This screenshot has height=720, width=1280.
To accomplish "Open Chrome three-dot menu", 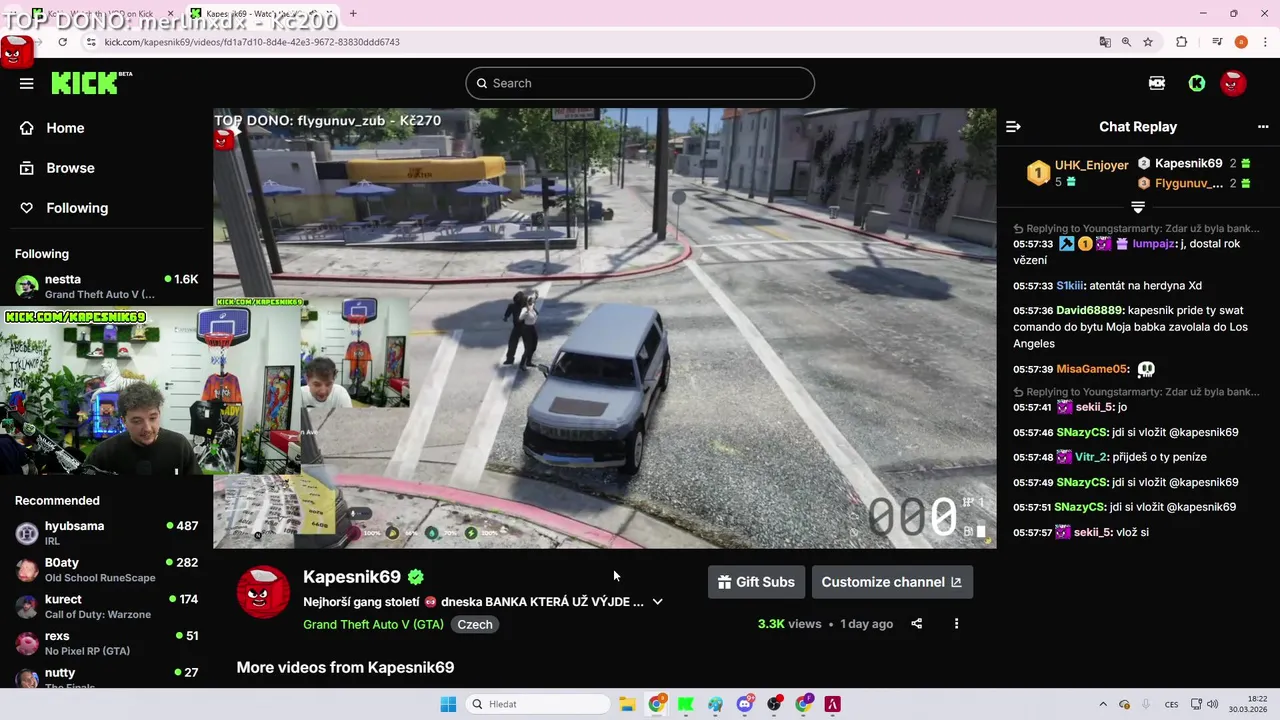I will tap(1263, 42).
